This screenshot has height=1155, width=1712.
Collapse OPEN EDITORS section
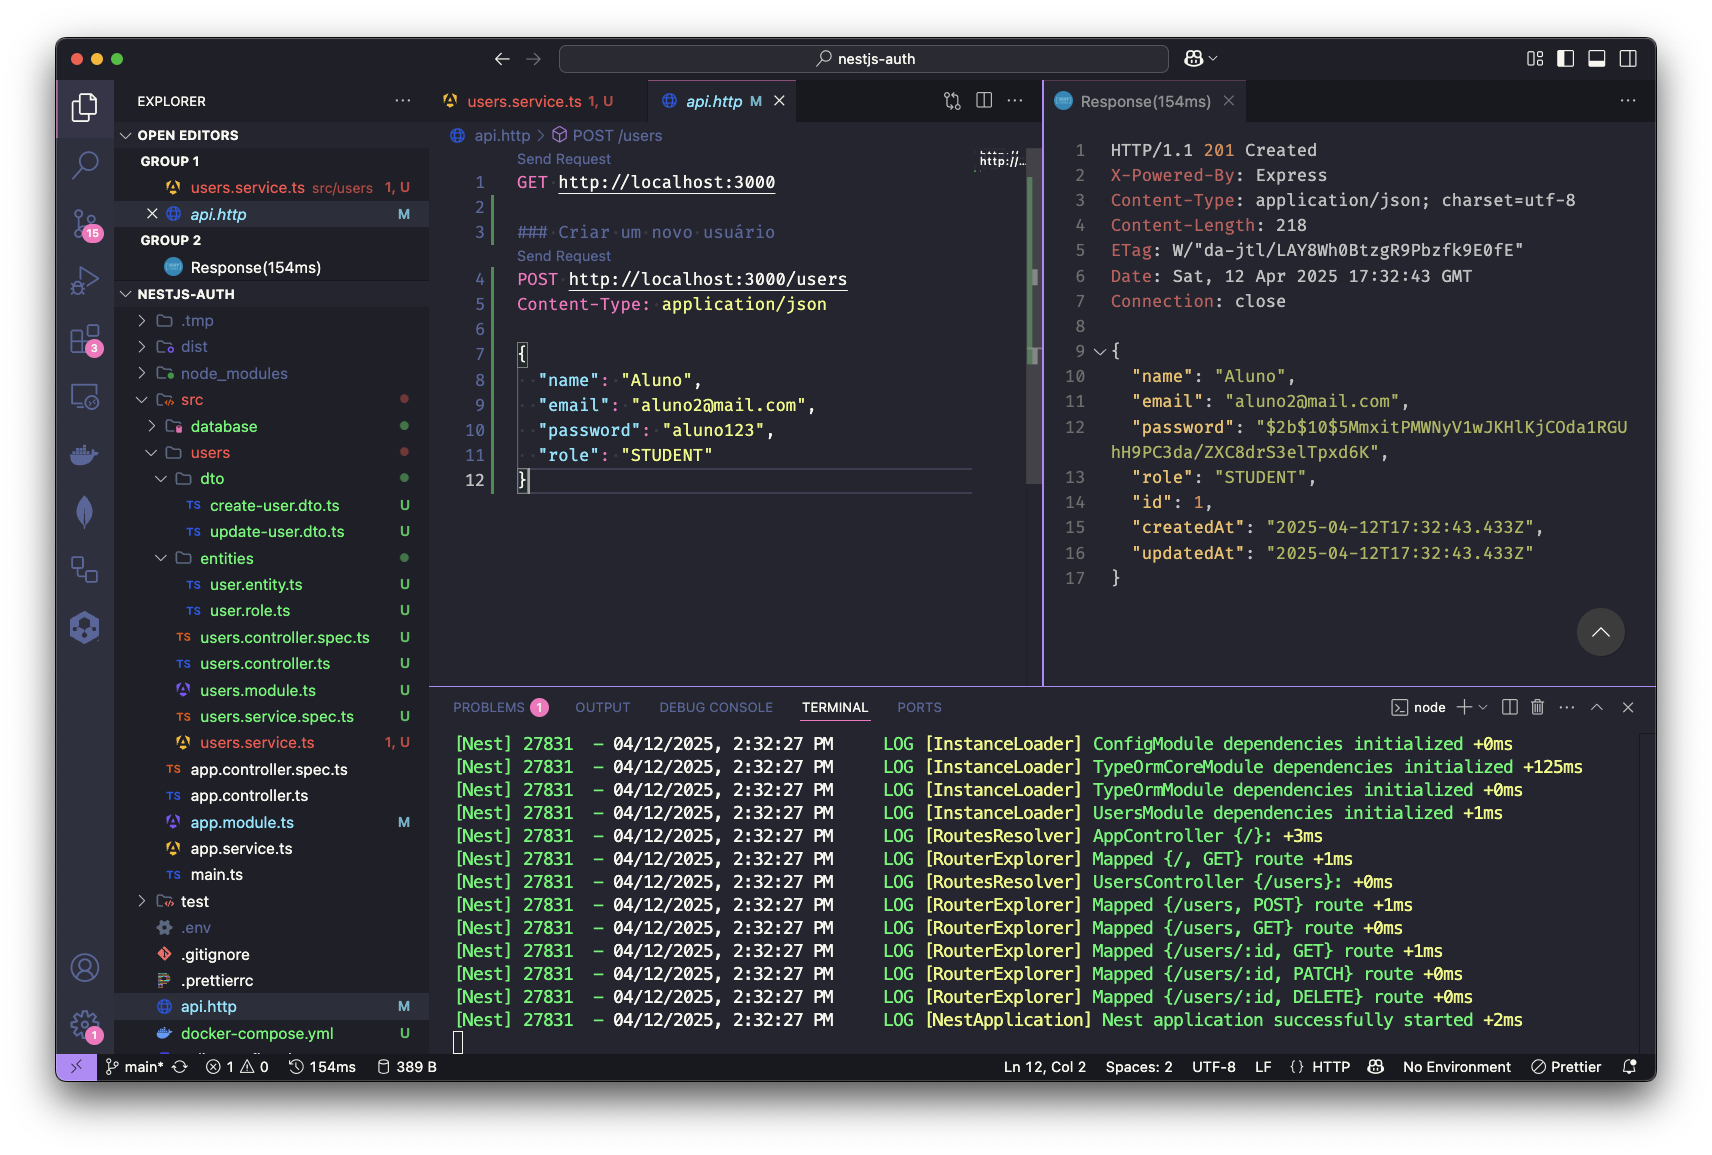pos(126,135)
